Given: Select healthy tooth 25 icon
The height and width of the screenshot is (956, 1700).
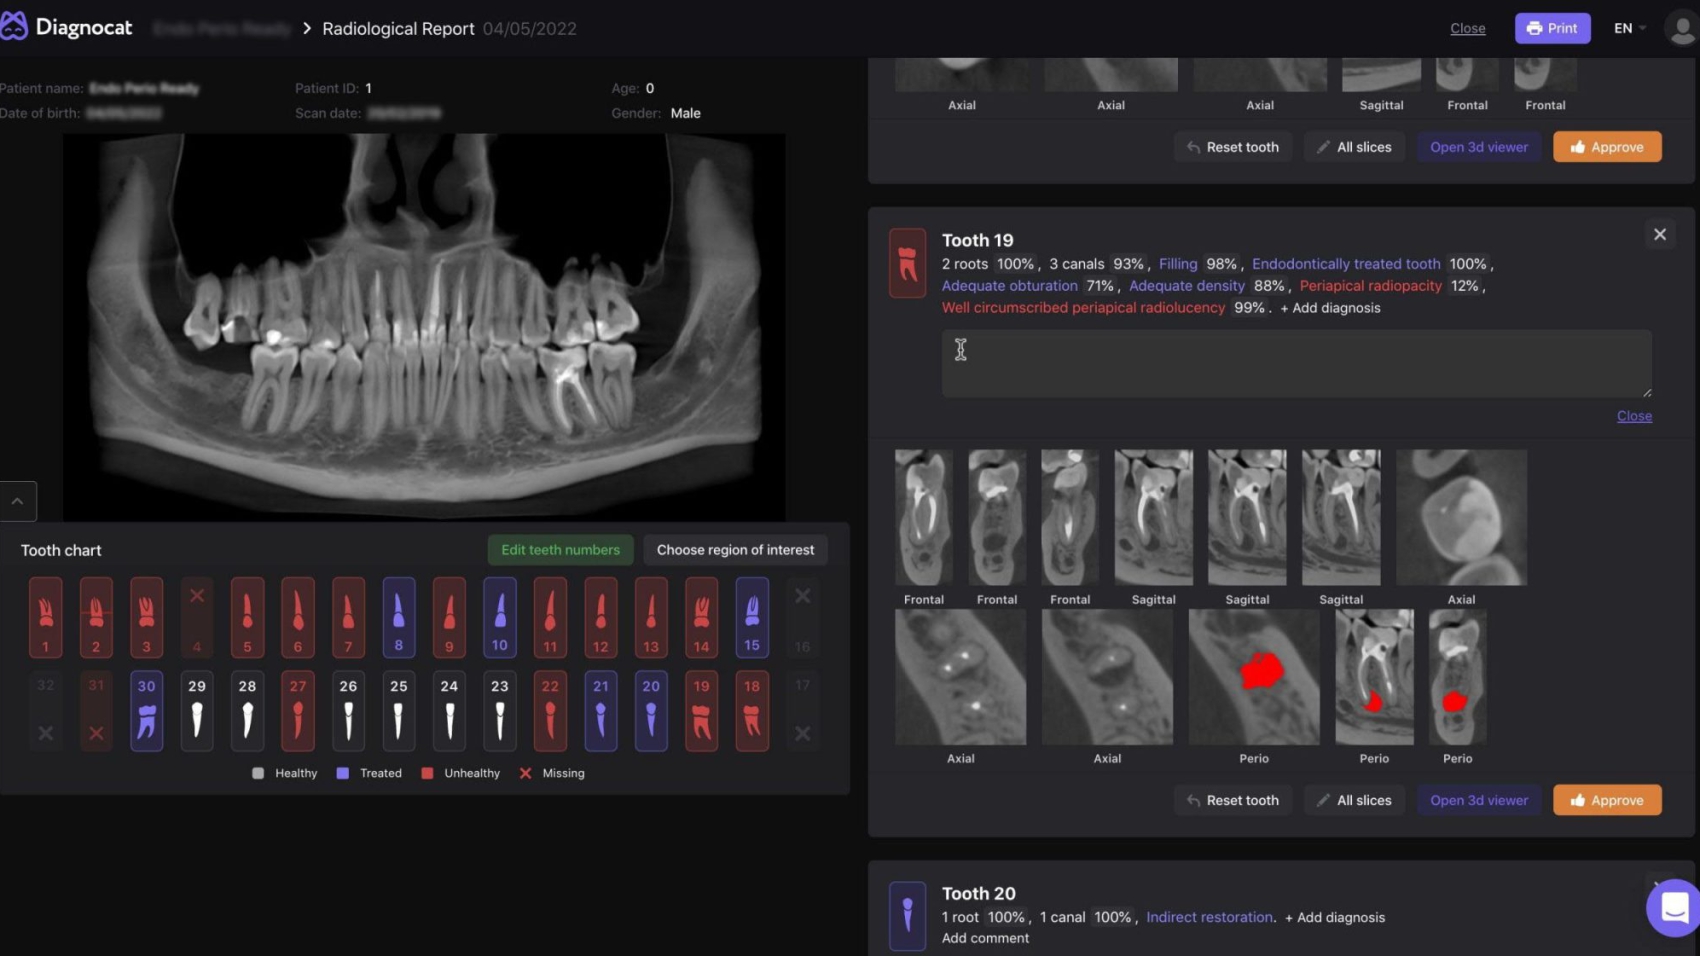Looking at the screenshot, I should (x=399, y=711).
